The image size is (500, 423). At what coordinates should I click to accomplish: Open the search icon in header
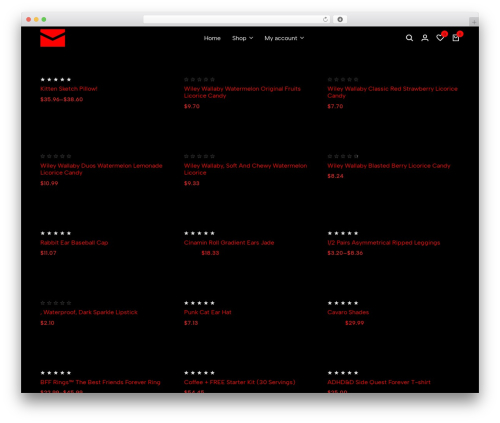[409, 38]
